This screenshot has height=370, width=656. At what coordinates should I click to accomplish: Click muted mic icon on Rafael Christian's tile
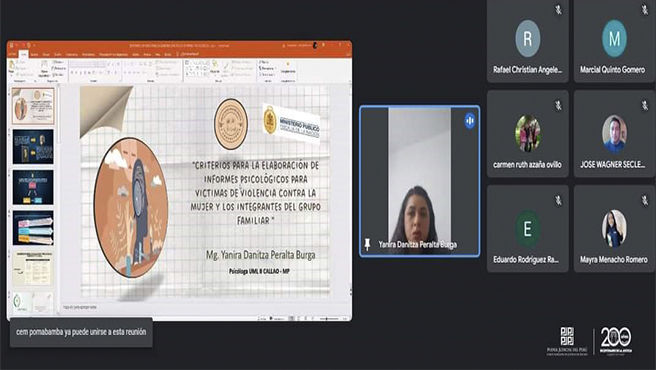(x=558, y=10)
